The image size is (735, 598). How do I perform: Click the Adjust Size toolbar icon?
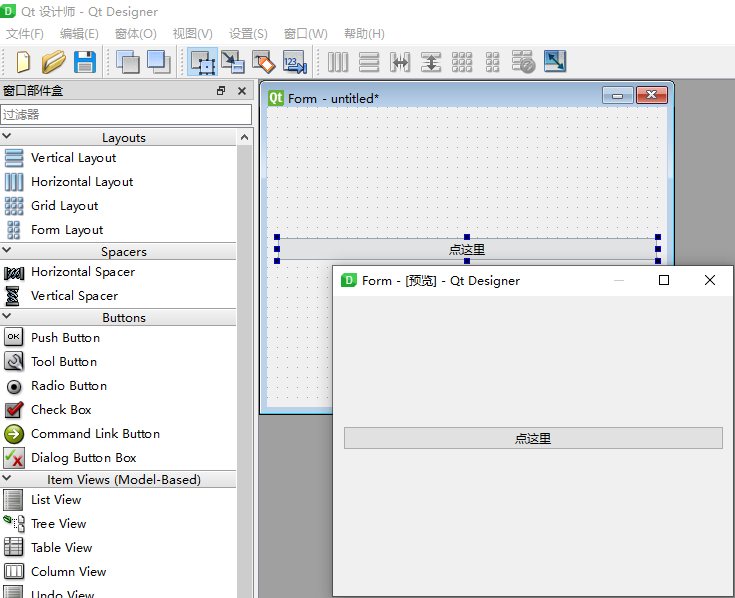tap(555, 62)
